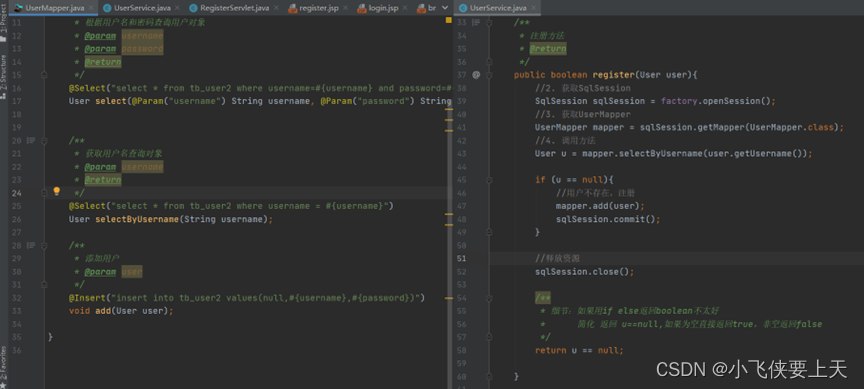Collapse the register method fold at line 37
This screenshot has height=389, width=864.
point(489,75)
